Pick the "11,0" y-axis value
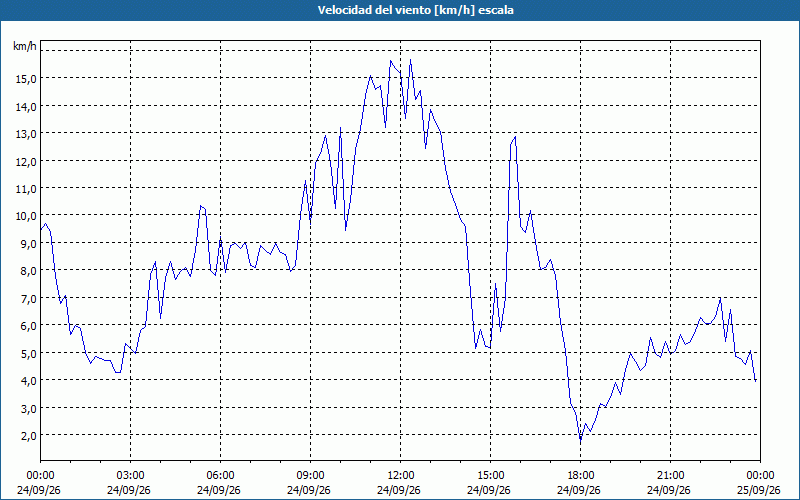This screenshot has width=800, height=500. pos(26,189)
